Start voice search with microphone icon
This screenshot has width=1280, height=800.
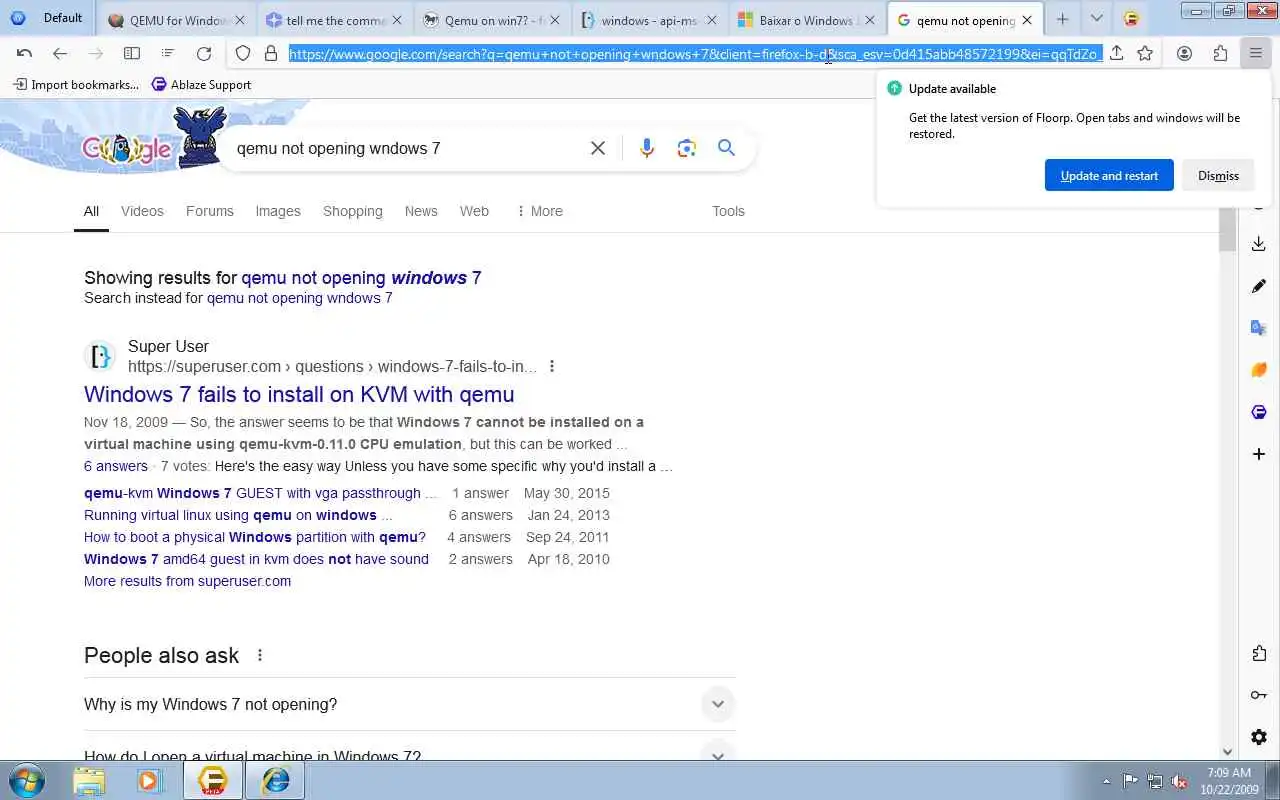pyautogui.click(x=647, y=148)
